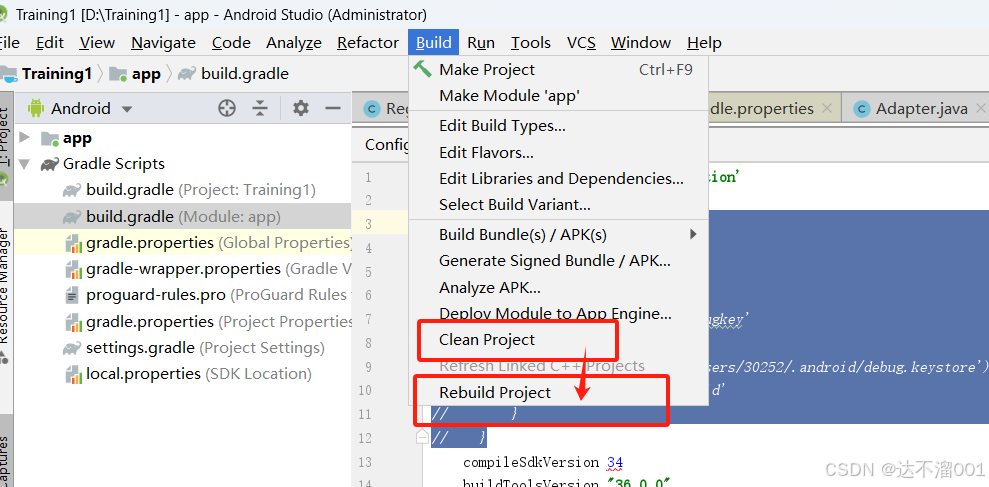
Task: Click the Training1 breadcrumb folder icon
Action: coord(9,74)
